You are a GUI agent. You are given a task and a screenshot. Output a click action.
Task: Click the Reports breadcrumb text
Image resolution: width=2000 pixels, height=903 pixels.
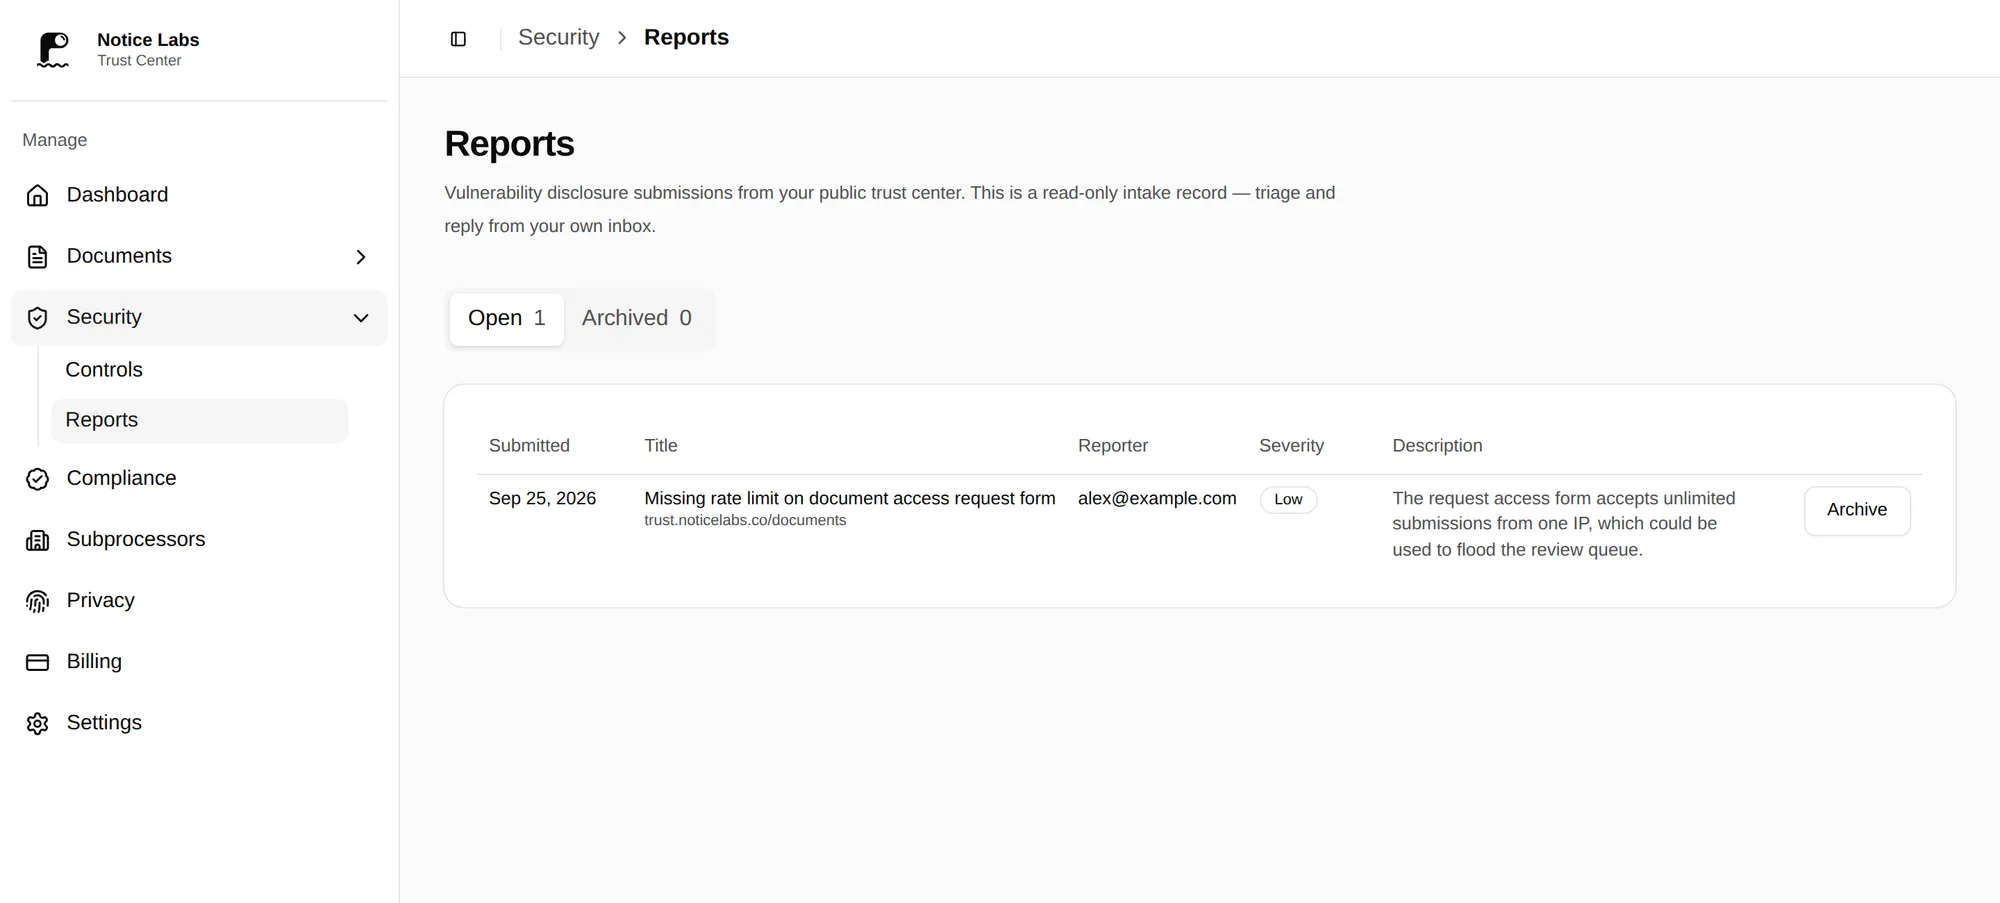686,37
